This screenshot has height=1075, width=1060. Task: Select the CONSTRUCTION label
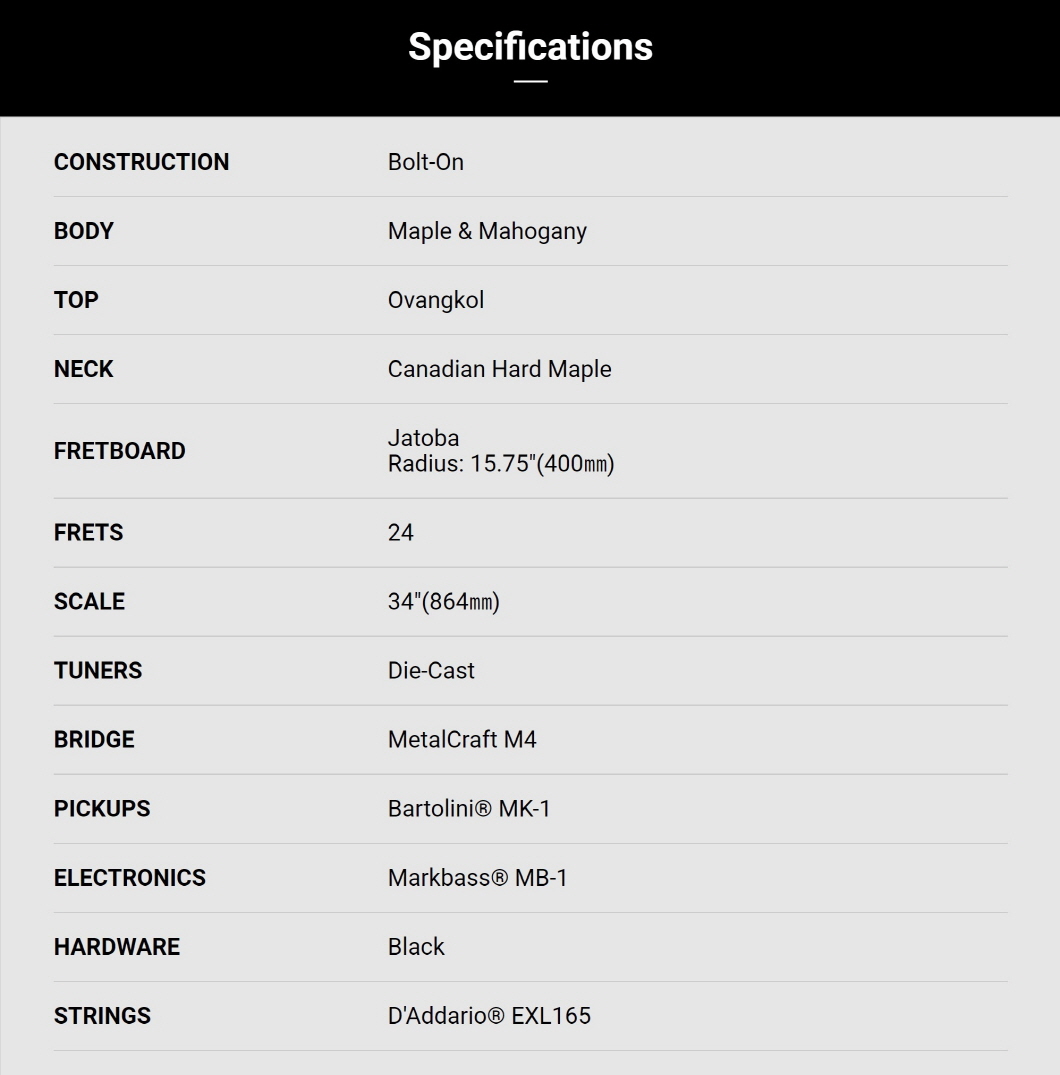(141, 162)
